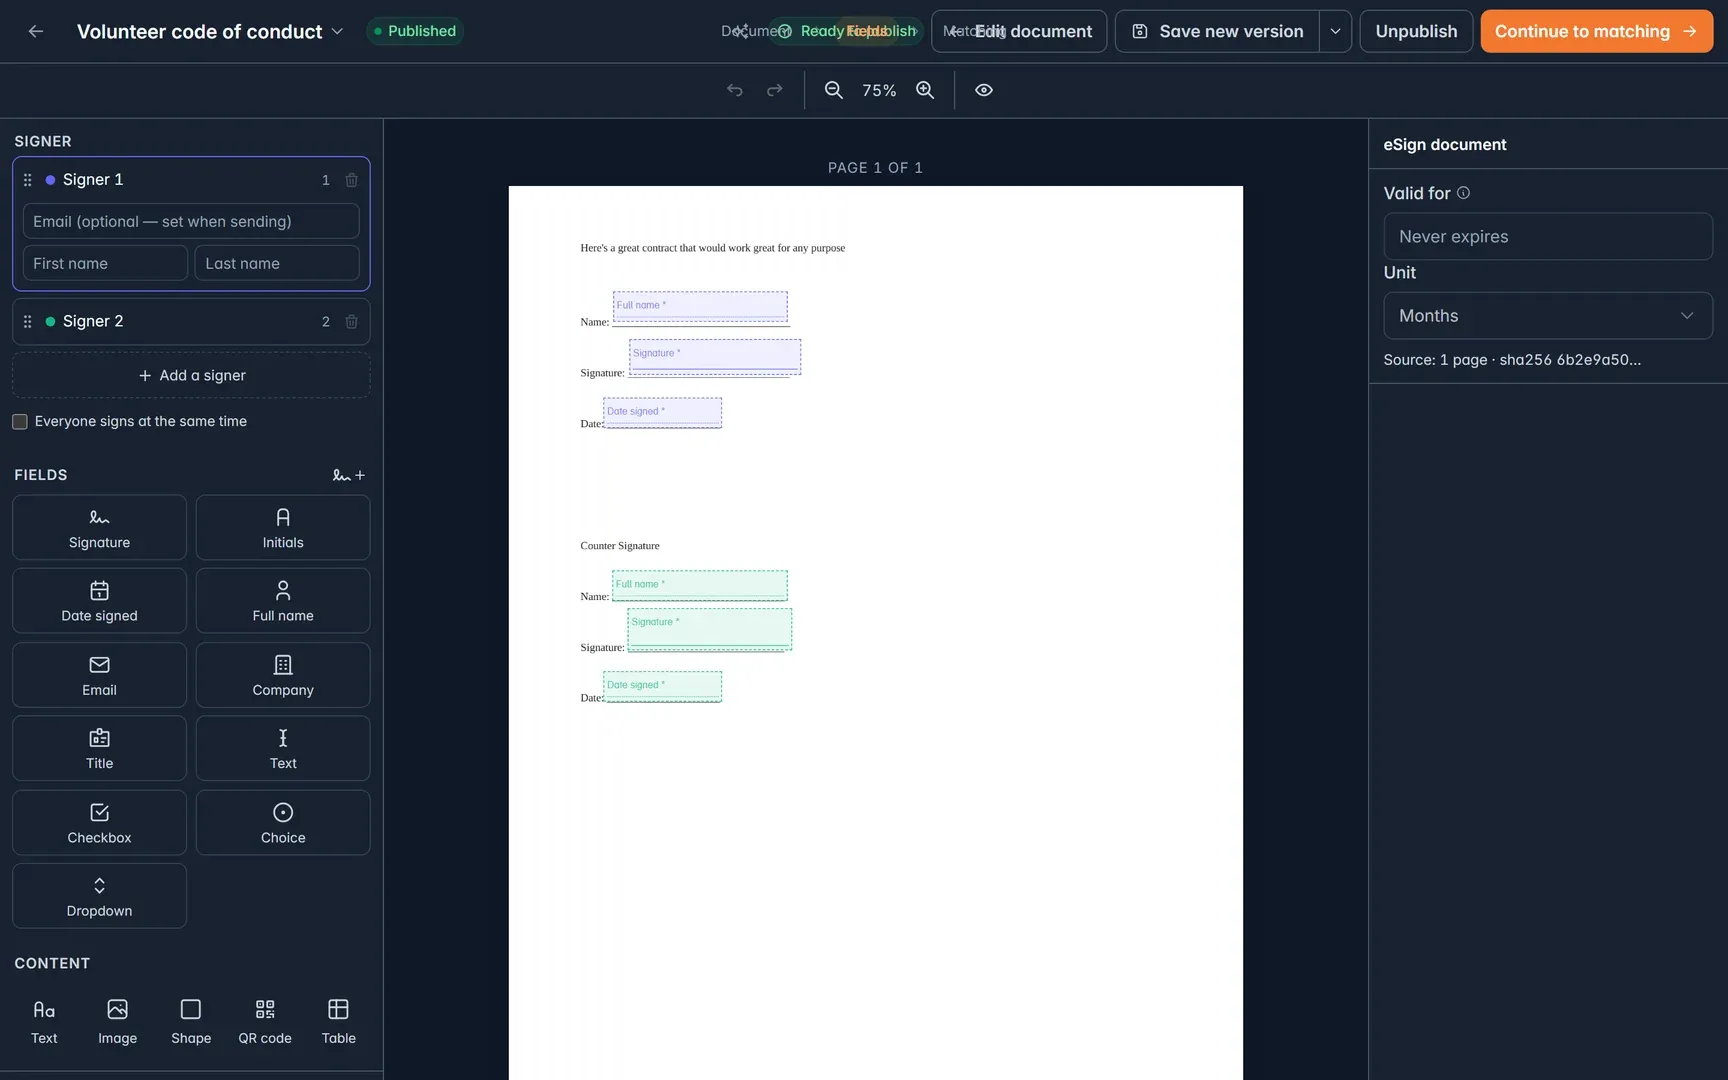Image resolution: width=1728 pixels, height=1080 pixels.
Task: Click the add signature icon beside FIELDS
Action: pos(349,475)
